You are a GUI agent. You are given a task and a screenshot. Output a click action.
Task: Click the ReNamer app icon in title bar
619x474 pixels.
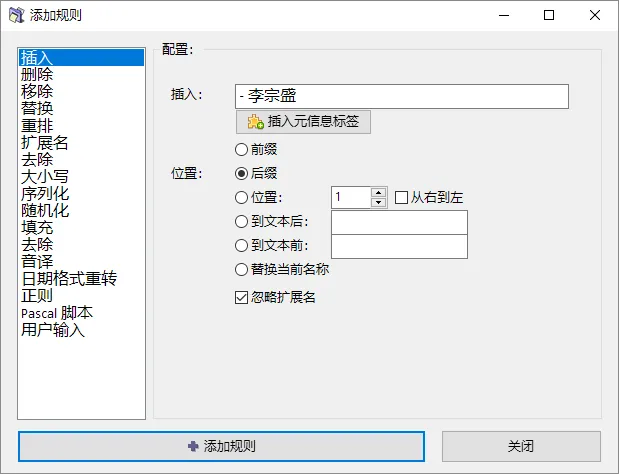17,15
